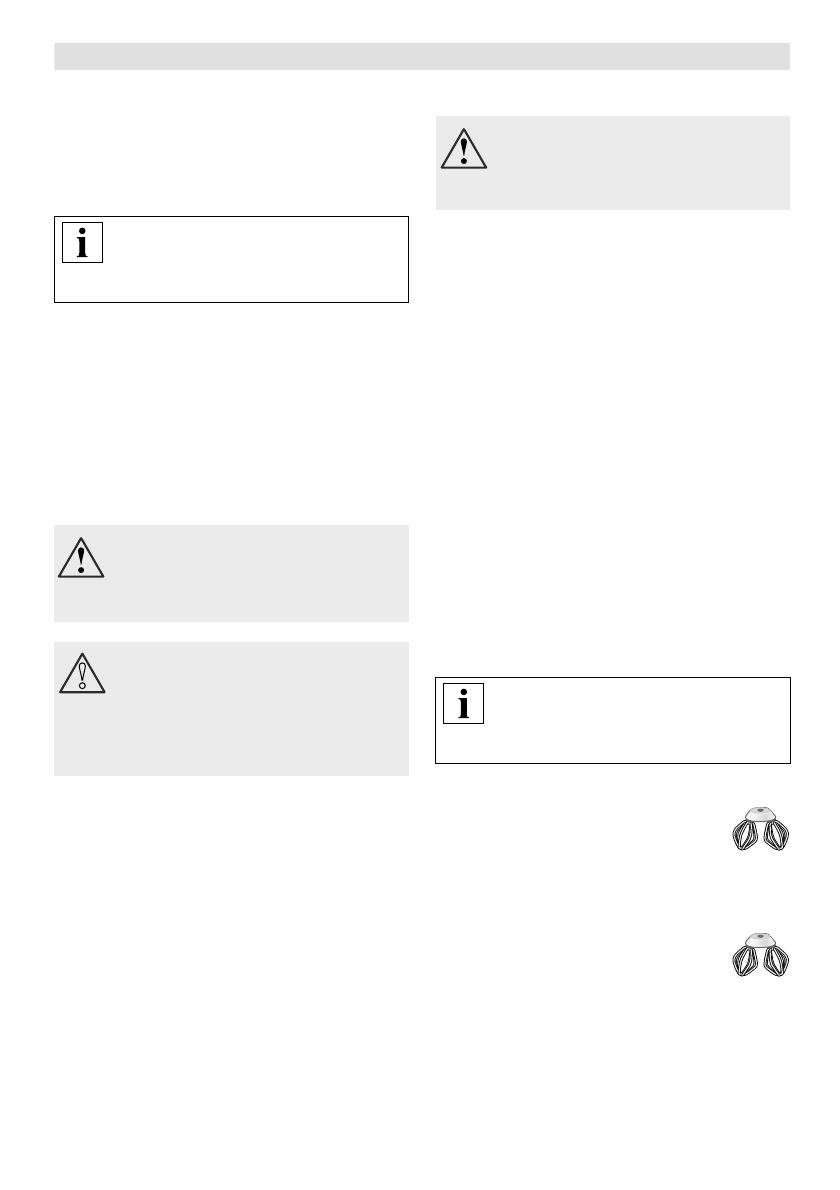The image size is (840, 1190).
Task: Click the blank white footer area of page
Action: (420, 1100)
